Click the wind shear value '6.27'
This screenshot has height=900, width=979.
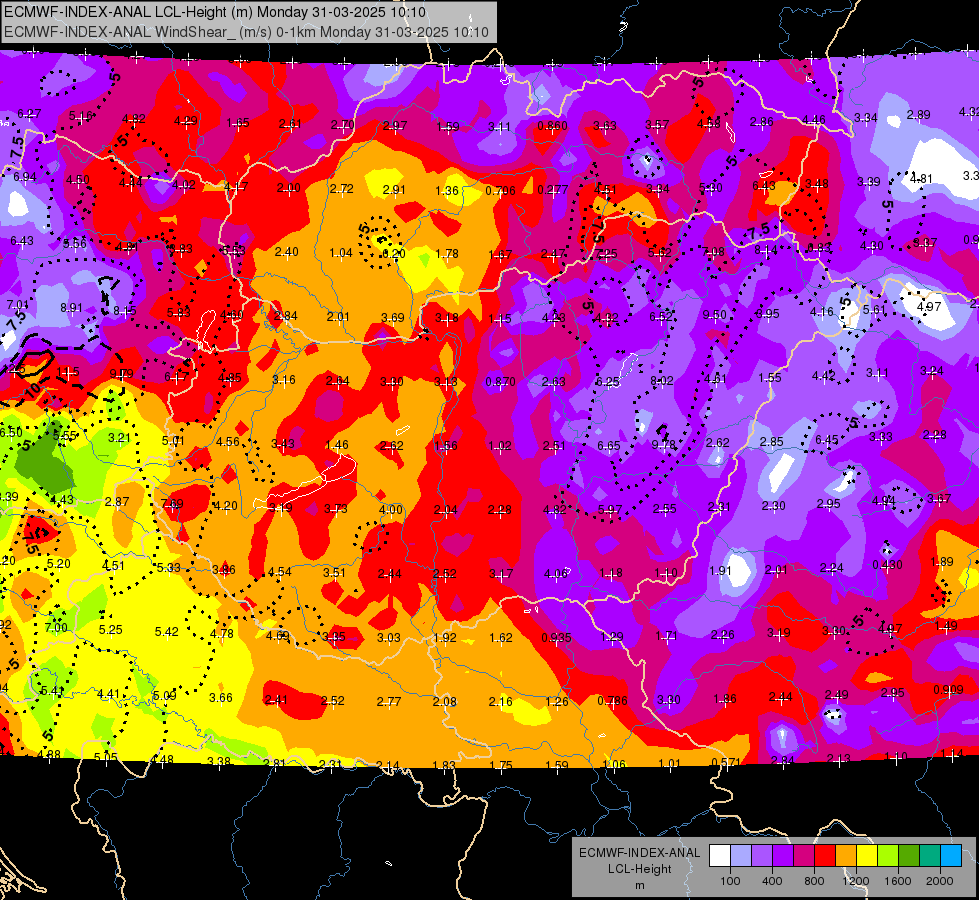pyautogui.click(x=29, y=114)
